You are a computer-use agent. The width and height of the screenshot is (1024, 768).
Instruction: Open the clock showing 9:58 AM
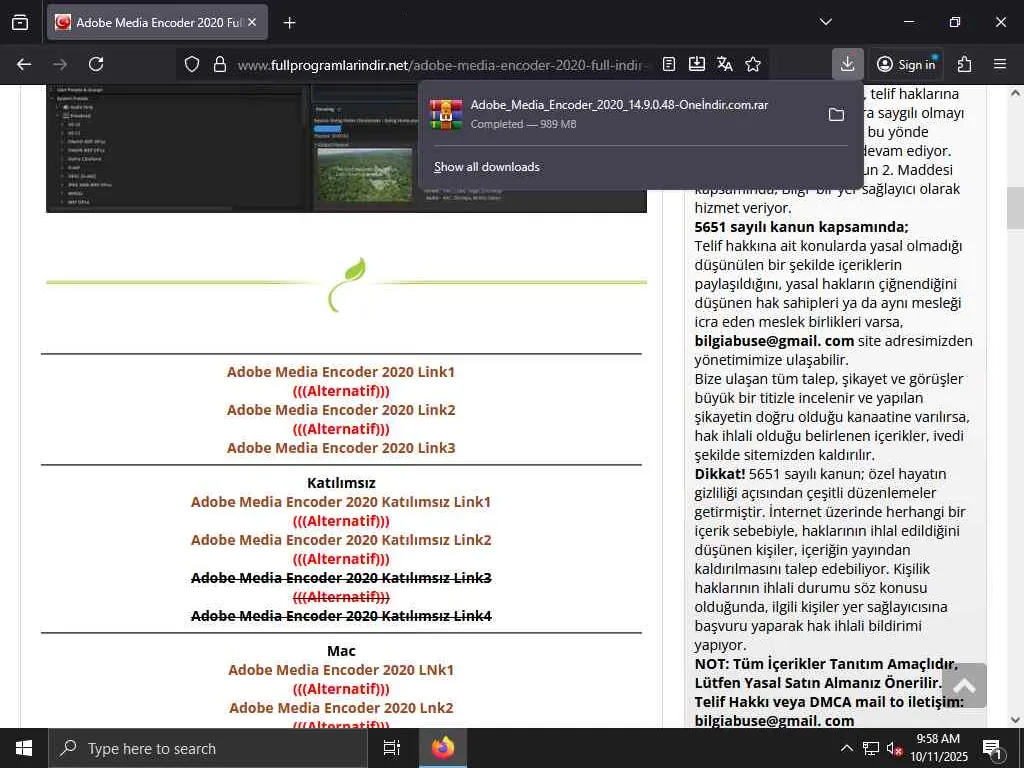939,748
